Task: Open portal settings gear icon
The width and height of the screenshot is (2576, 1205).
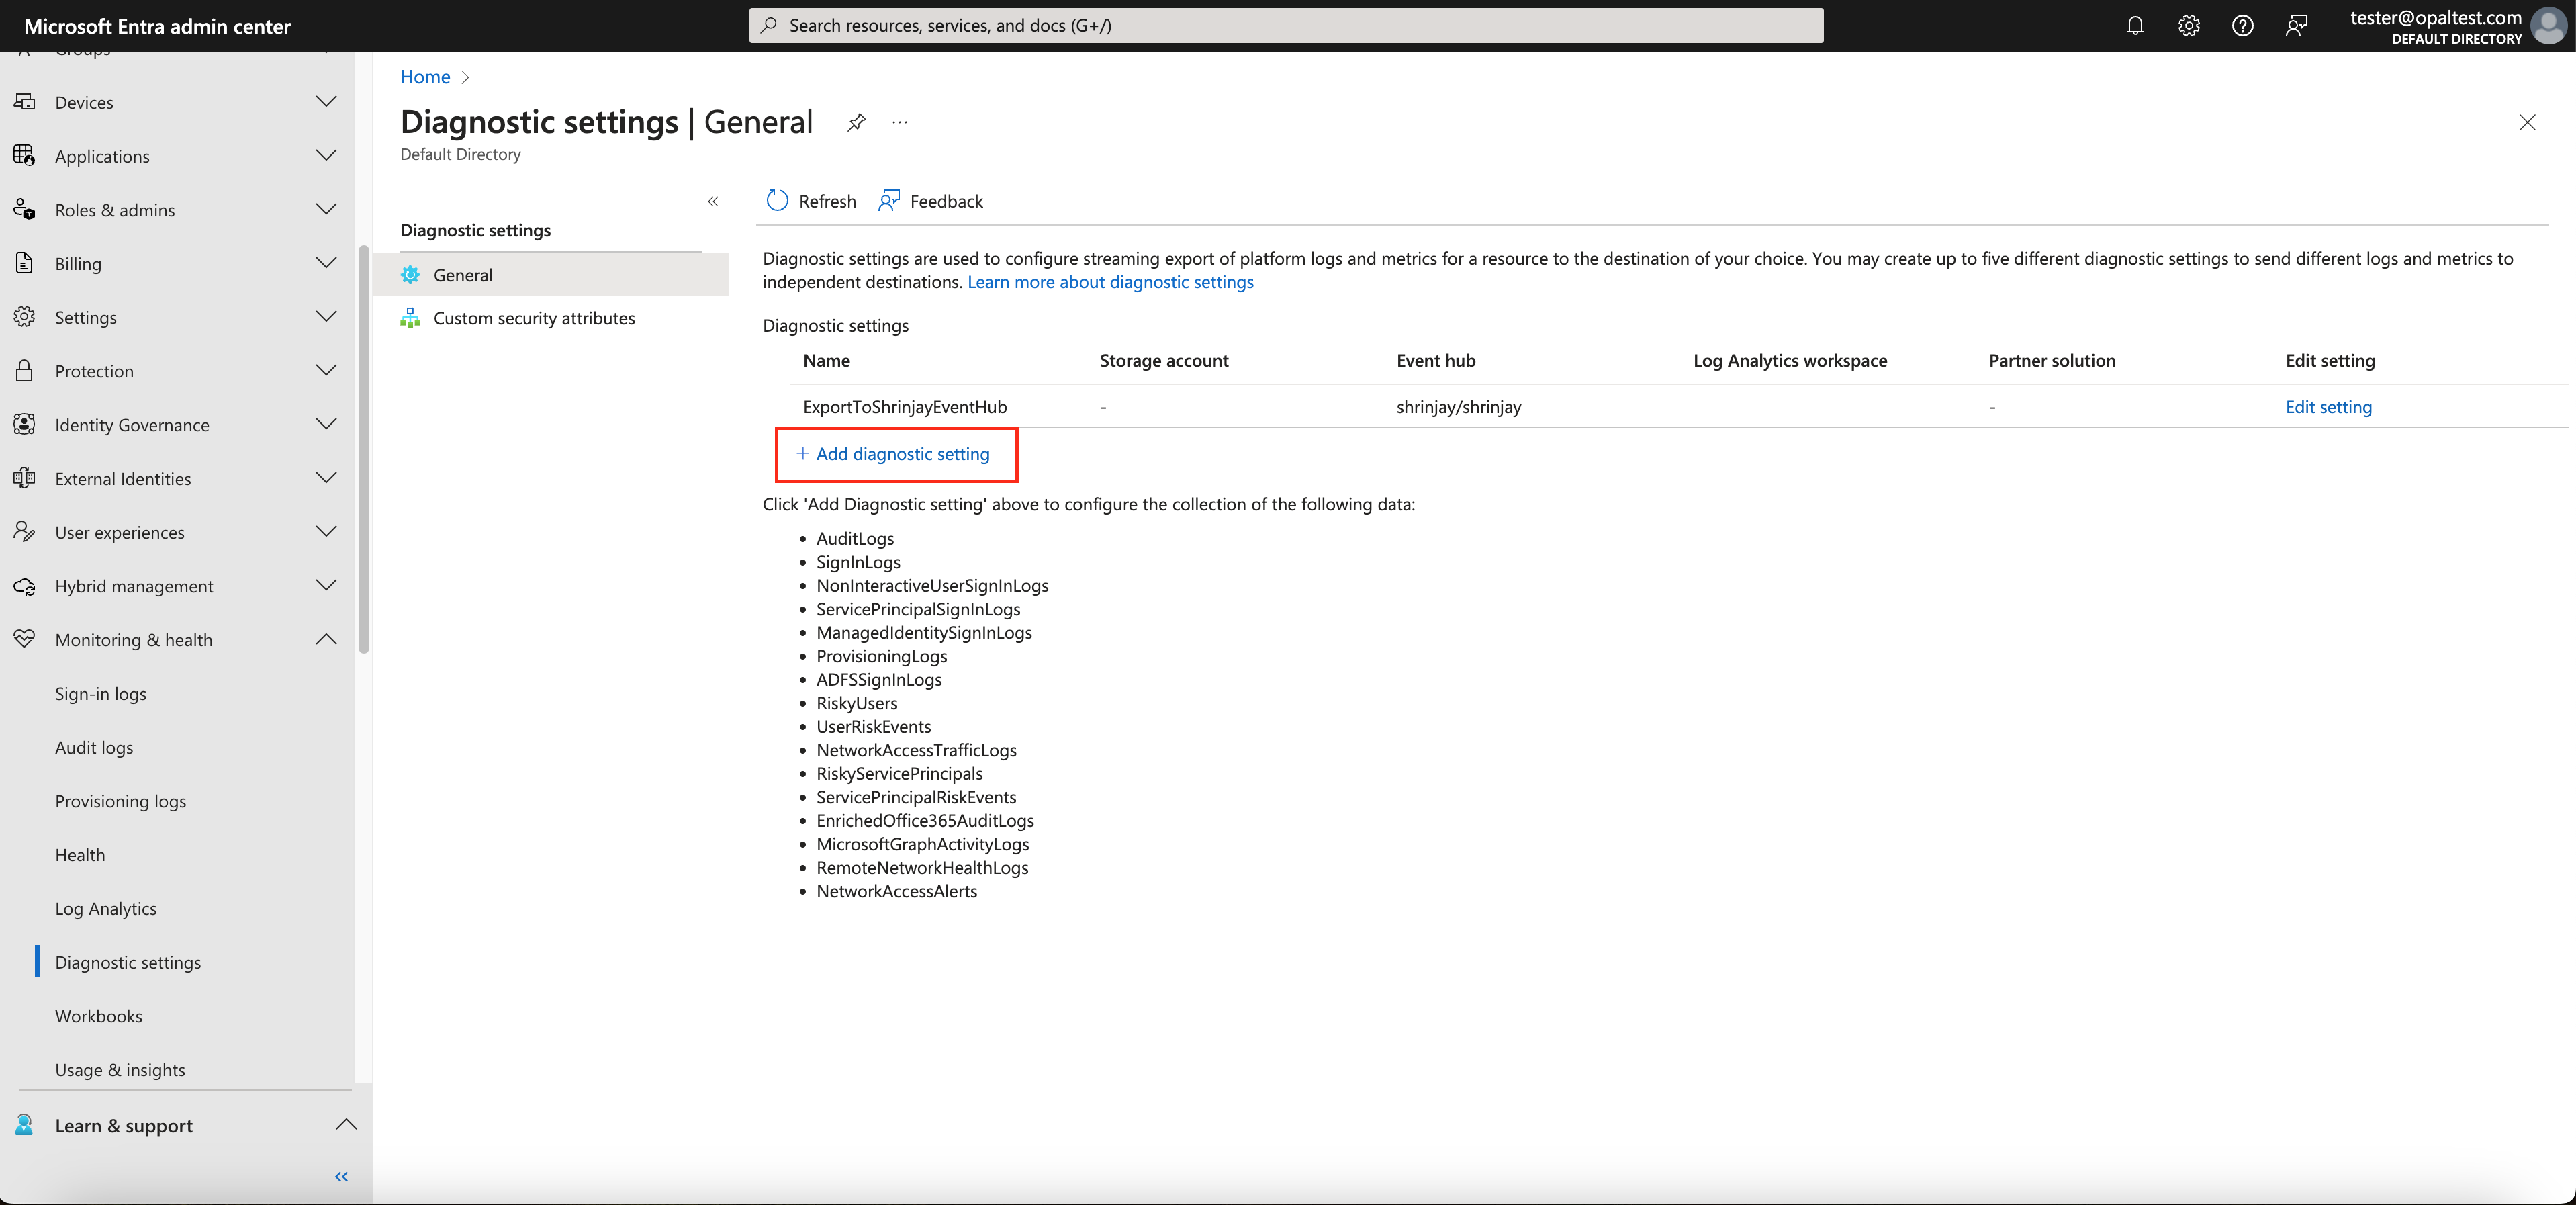Action: point(2189,26)
